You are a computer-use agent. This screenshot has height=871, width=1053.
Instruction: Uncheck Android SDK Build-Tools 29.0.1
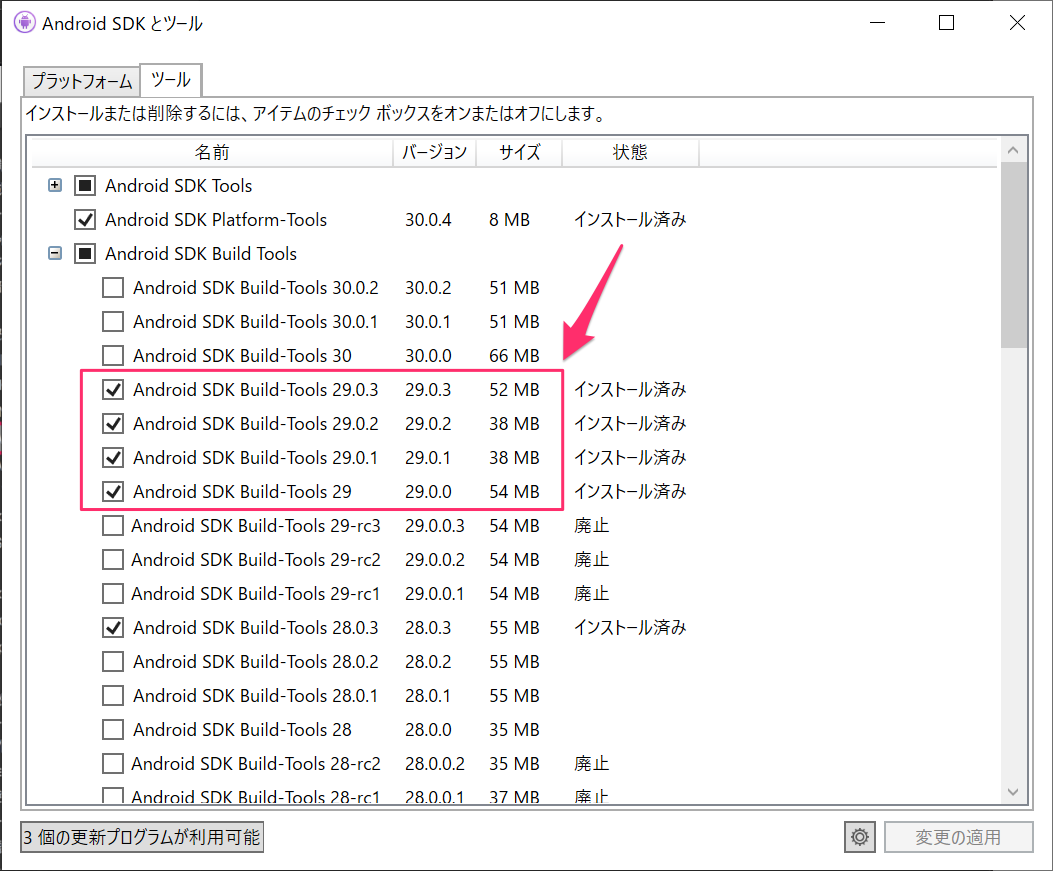pos(113,457)
